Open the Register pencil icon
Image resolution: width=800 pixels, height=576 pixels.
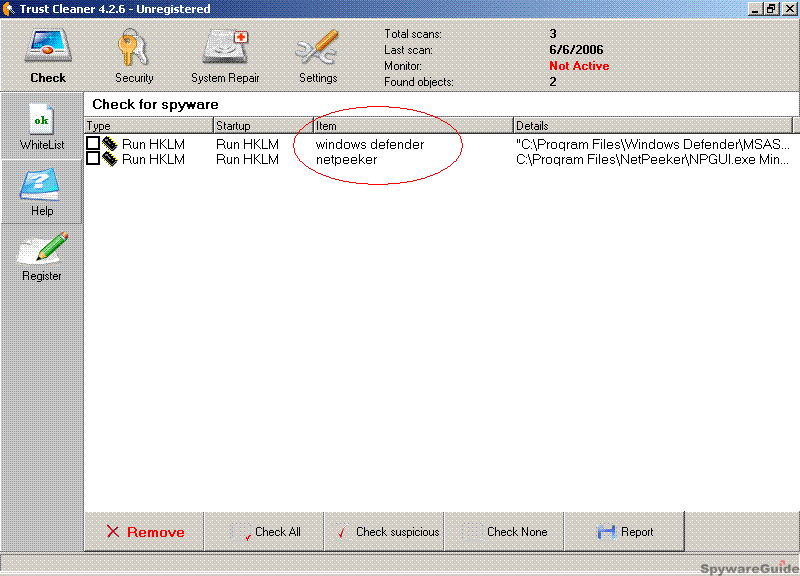42,248
